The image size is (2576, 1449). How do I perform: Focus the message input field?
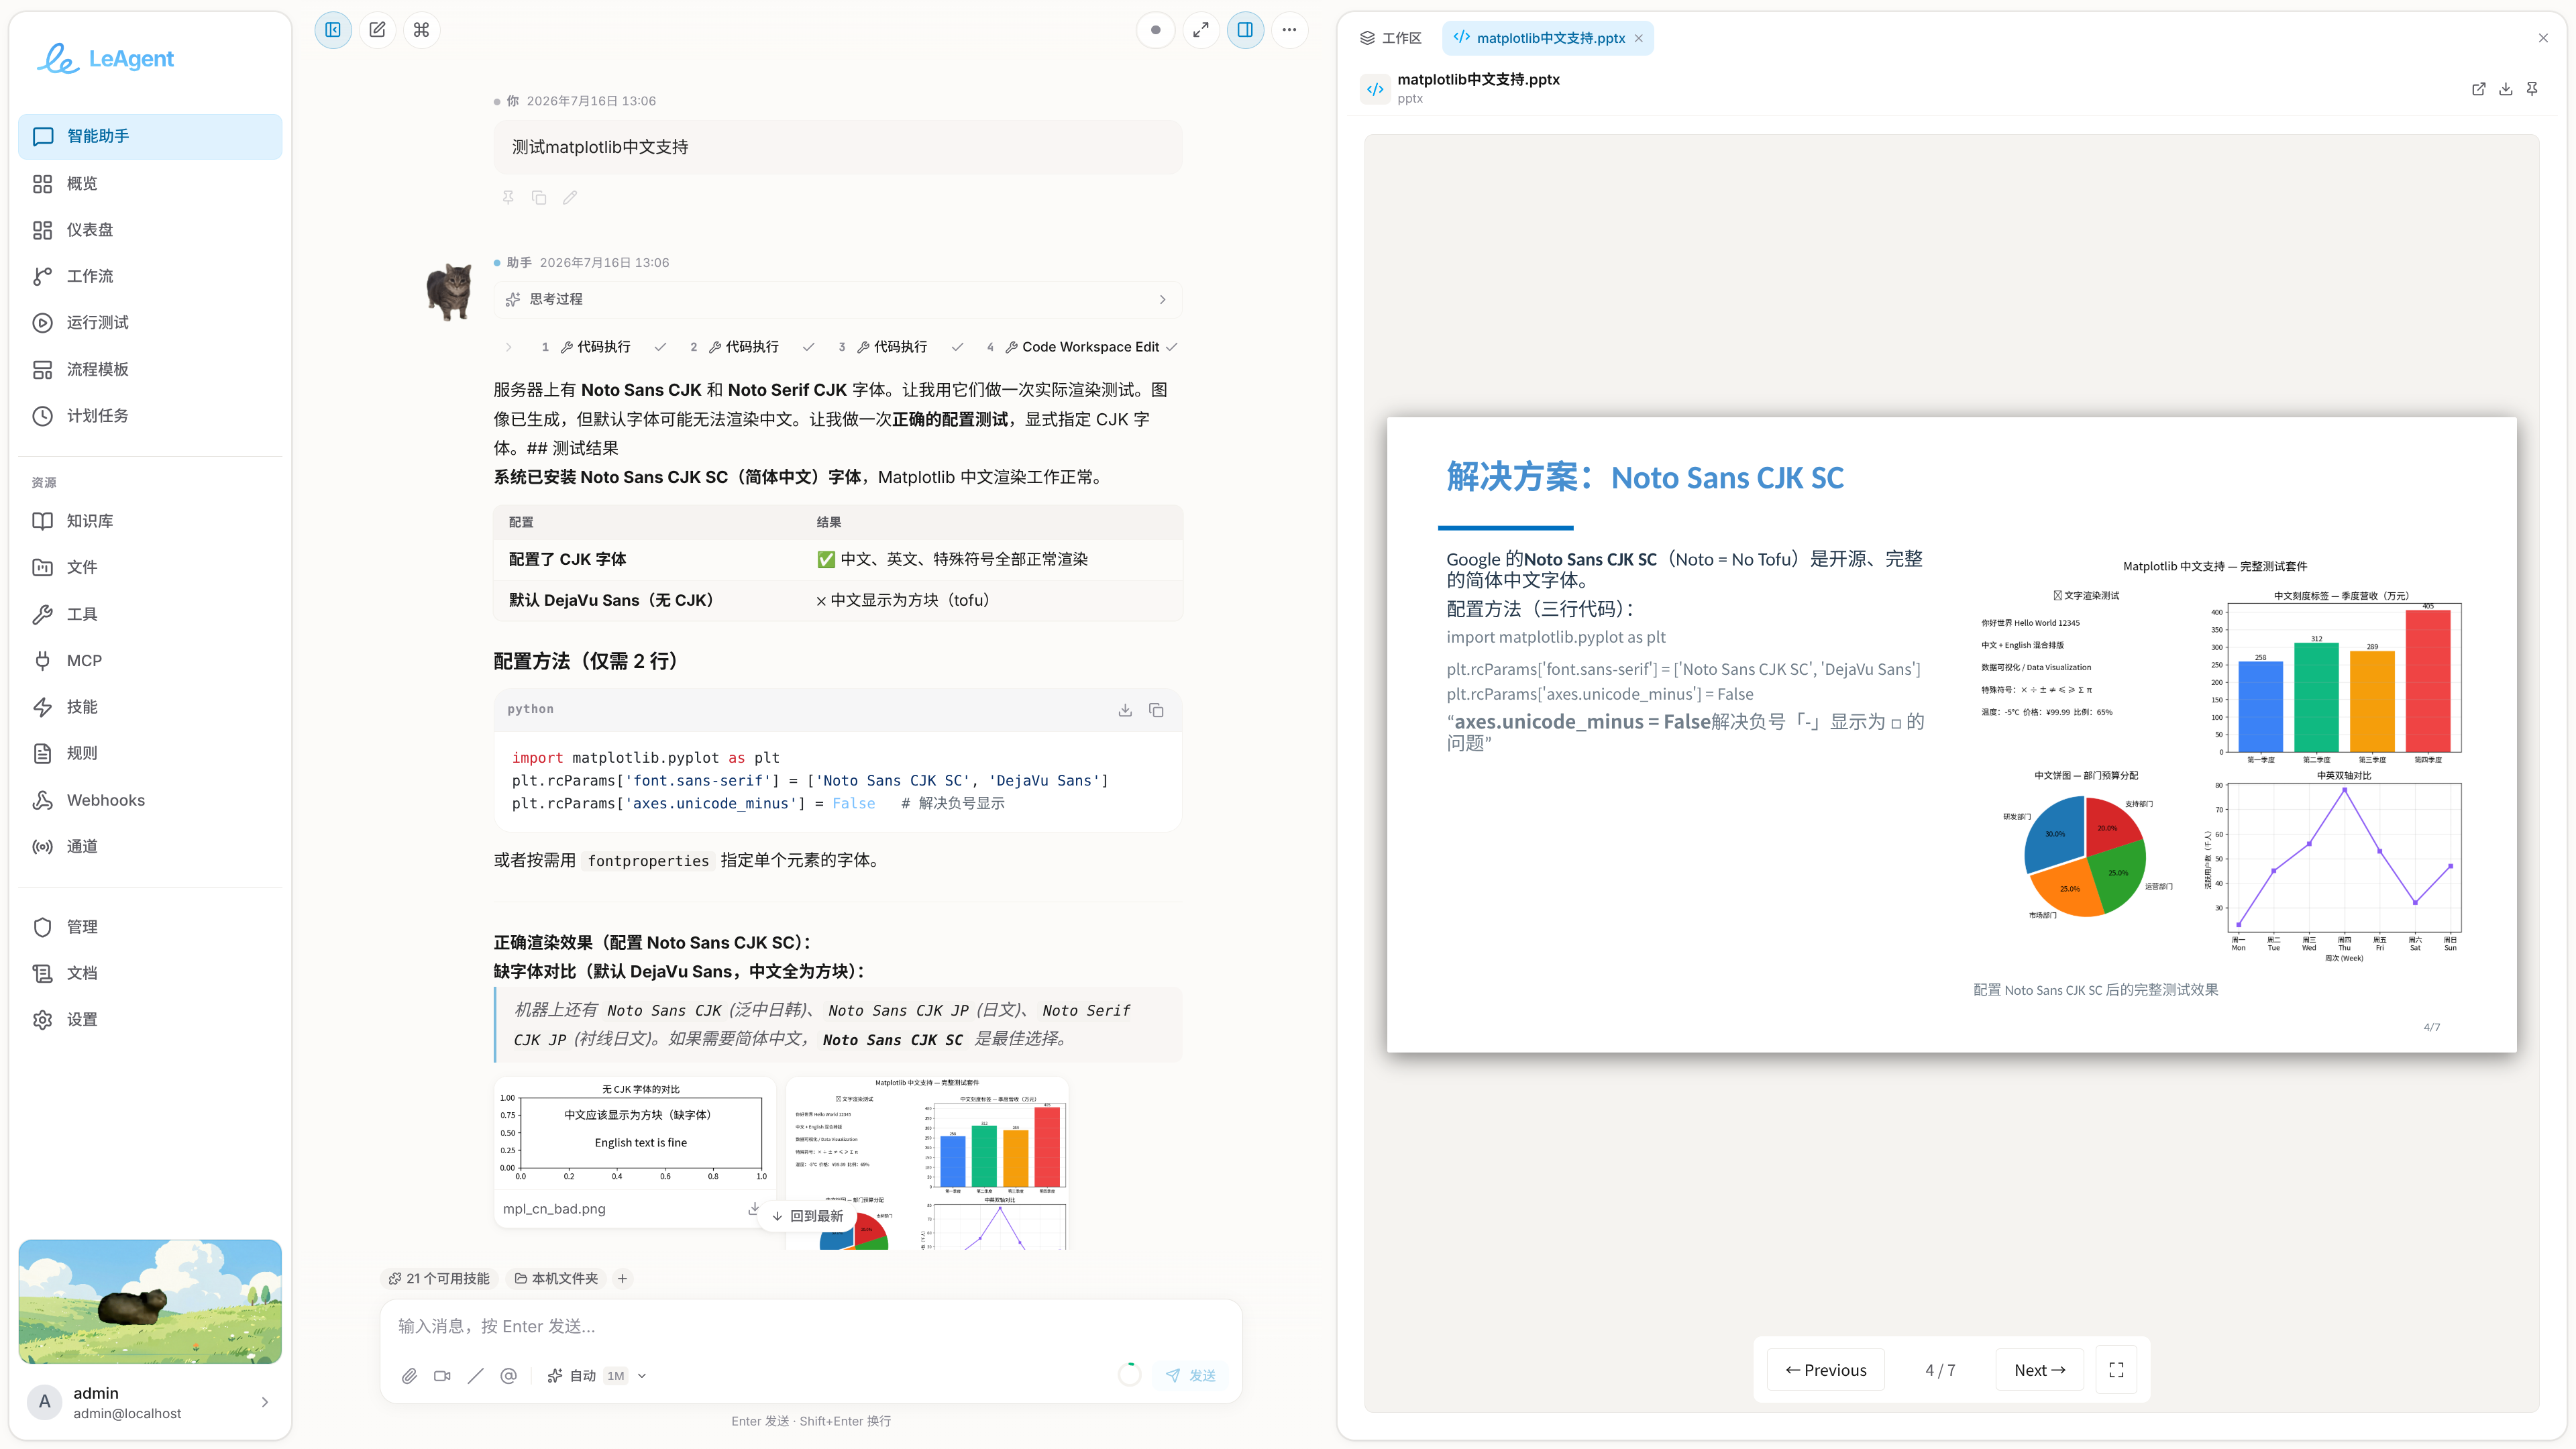tap(811, 1326)
